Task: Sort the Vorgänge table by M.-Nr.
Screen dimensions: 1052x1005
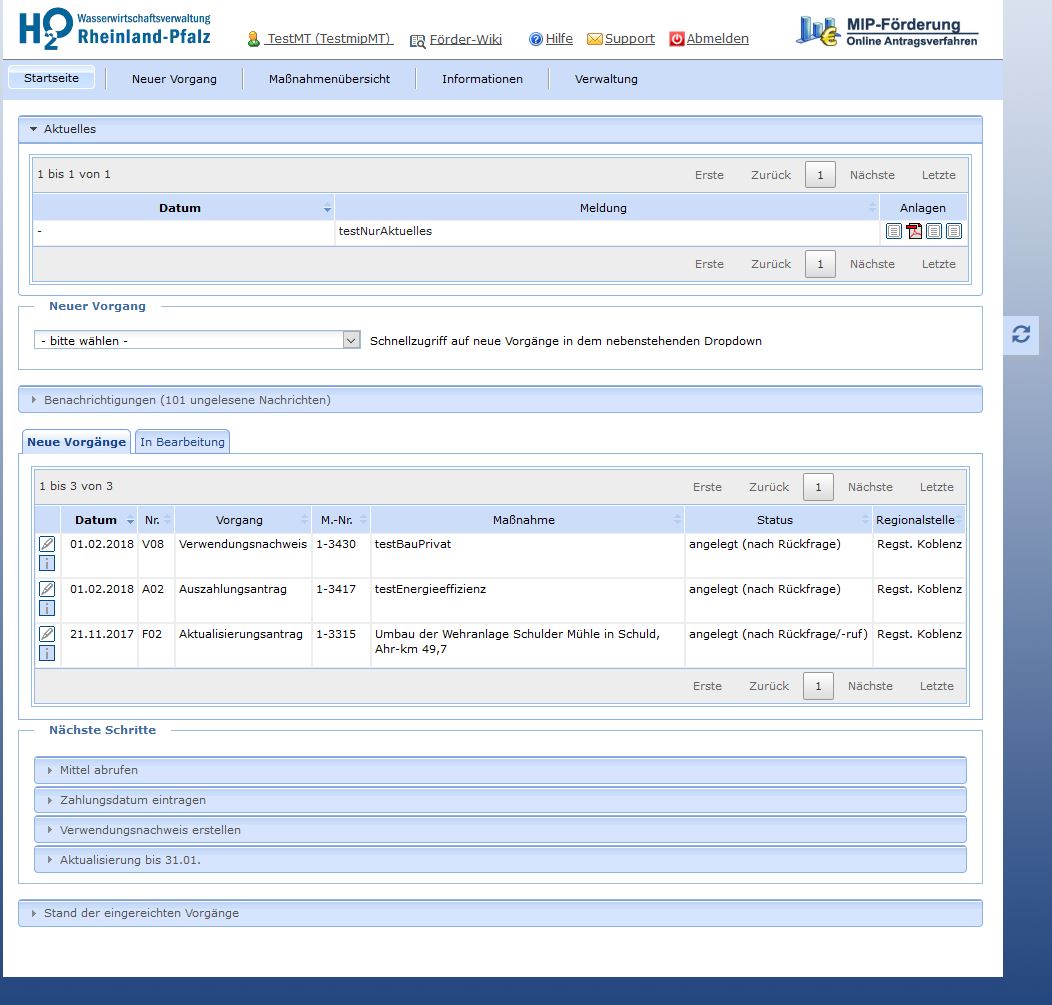Action: pos(341,520)
